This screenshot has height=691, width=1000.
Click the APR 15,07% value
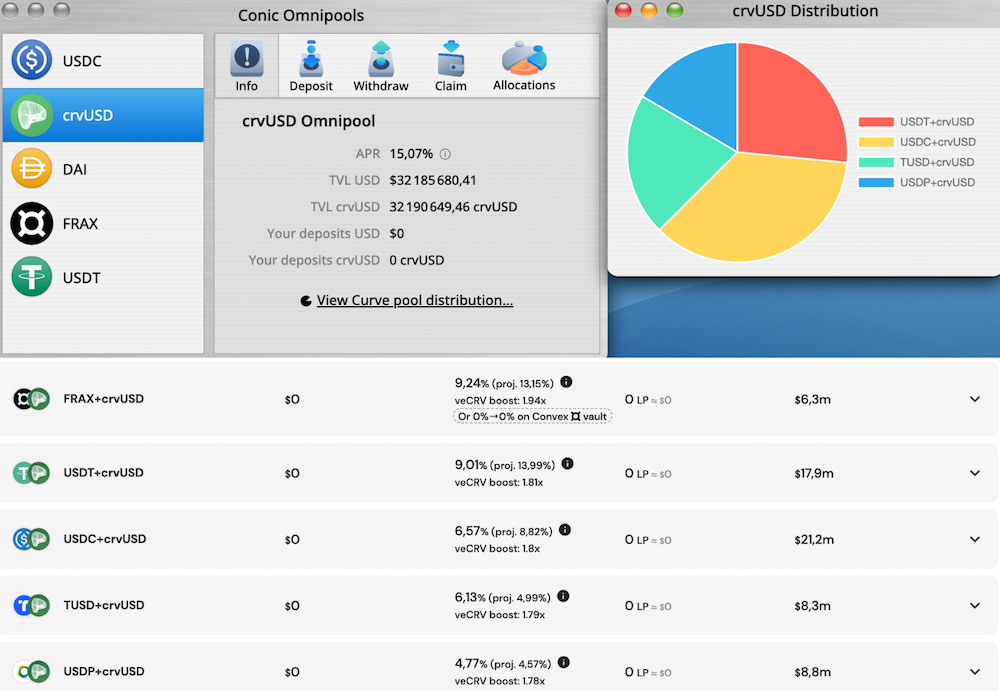click(411, 154)
